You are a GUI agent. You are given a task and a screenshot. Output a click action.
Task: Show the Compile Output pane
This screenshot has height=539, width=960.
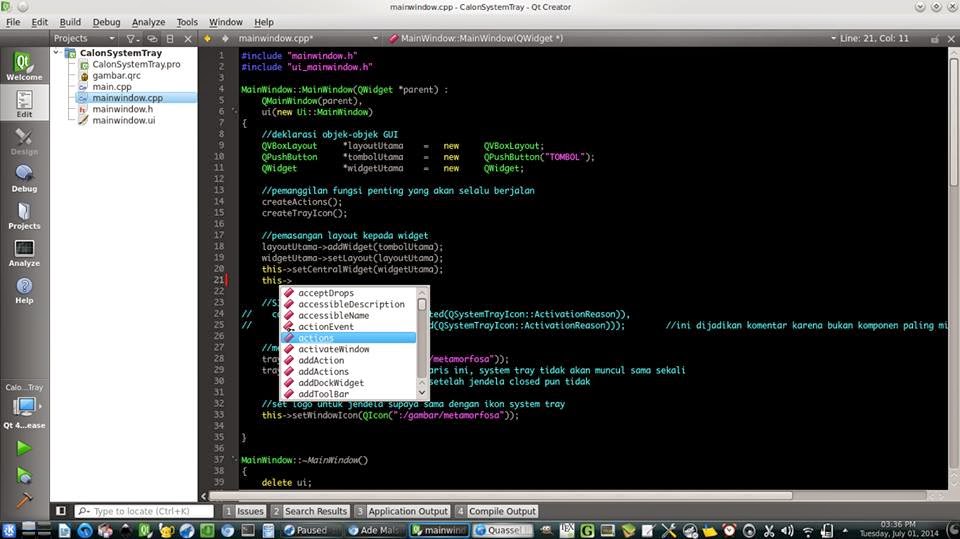[x=496, y=511]
